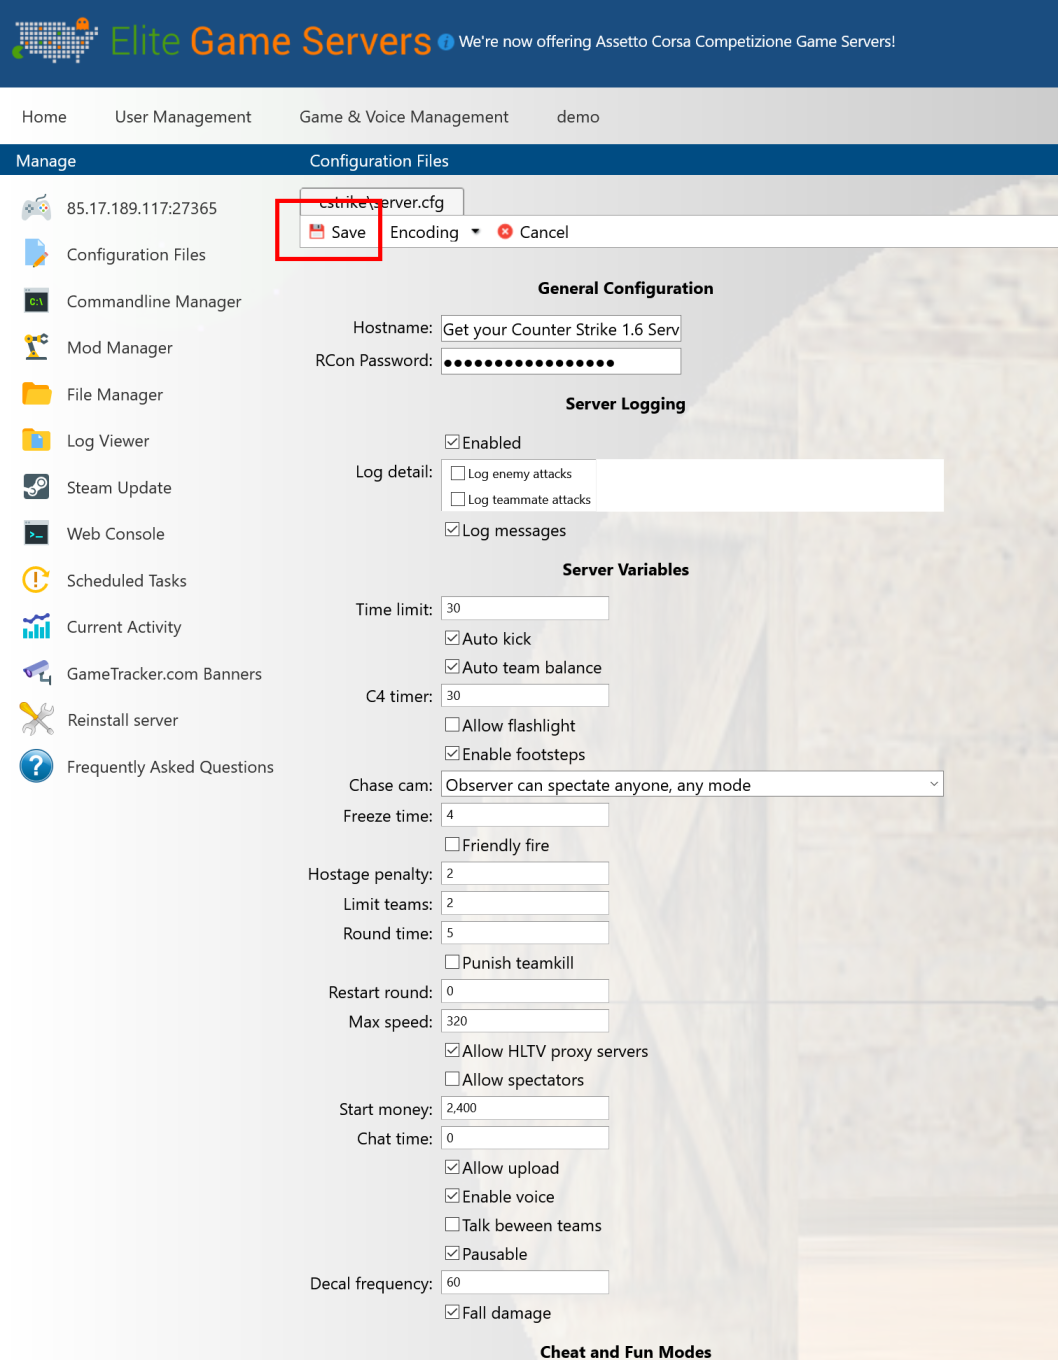This screenshot has width=1058, height=1360.
Task: Click the Current Activity chart icon
Action: [37, 626]
